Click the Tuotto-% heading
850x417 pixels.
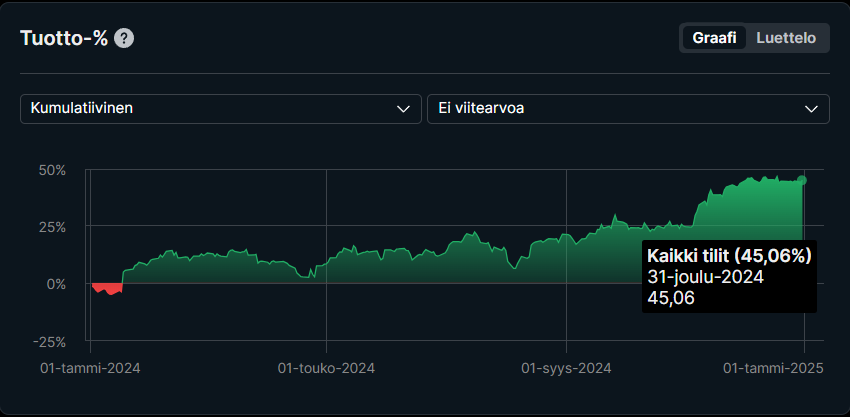[64, 39]
